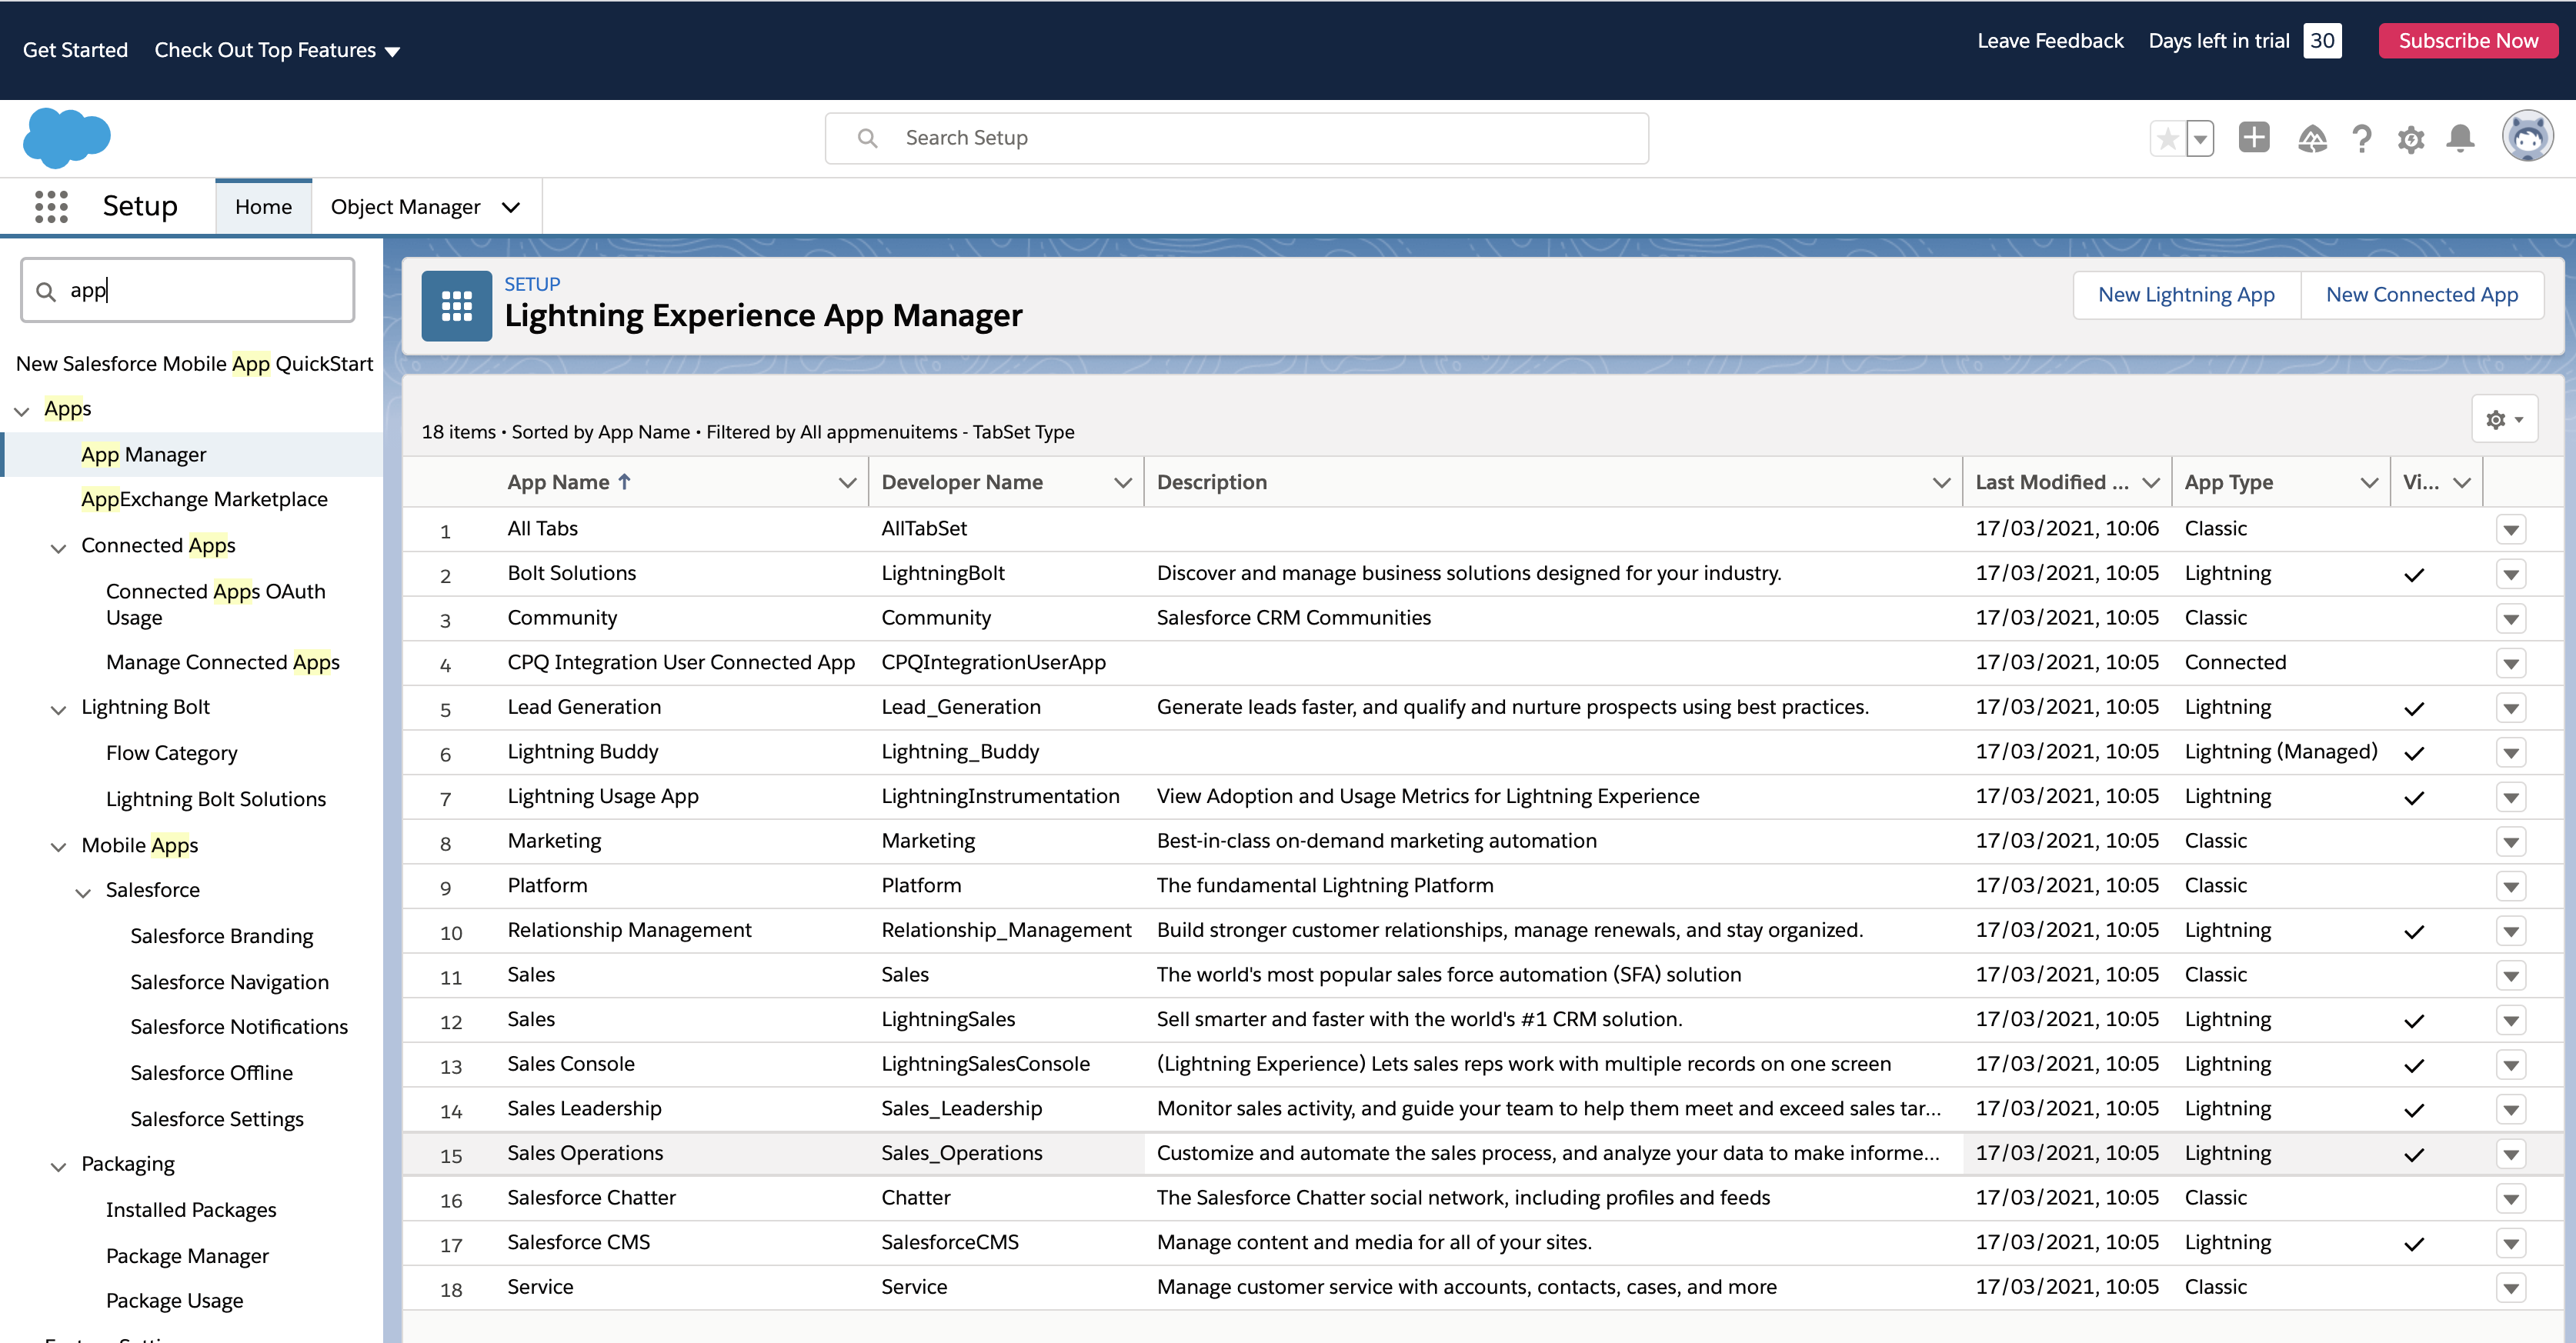Open the Global Actions plus icon
The width and height of the screenshot is (2576, 1343).
[2254, 138]
